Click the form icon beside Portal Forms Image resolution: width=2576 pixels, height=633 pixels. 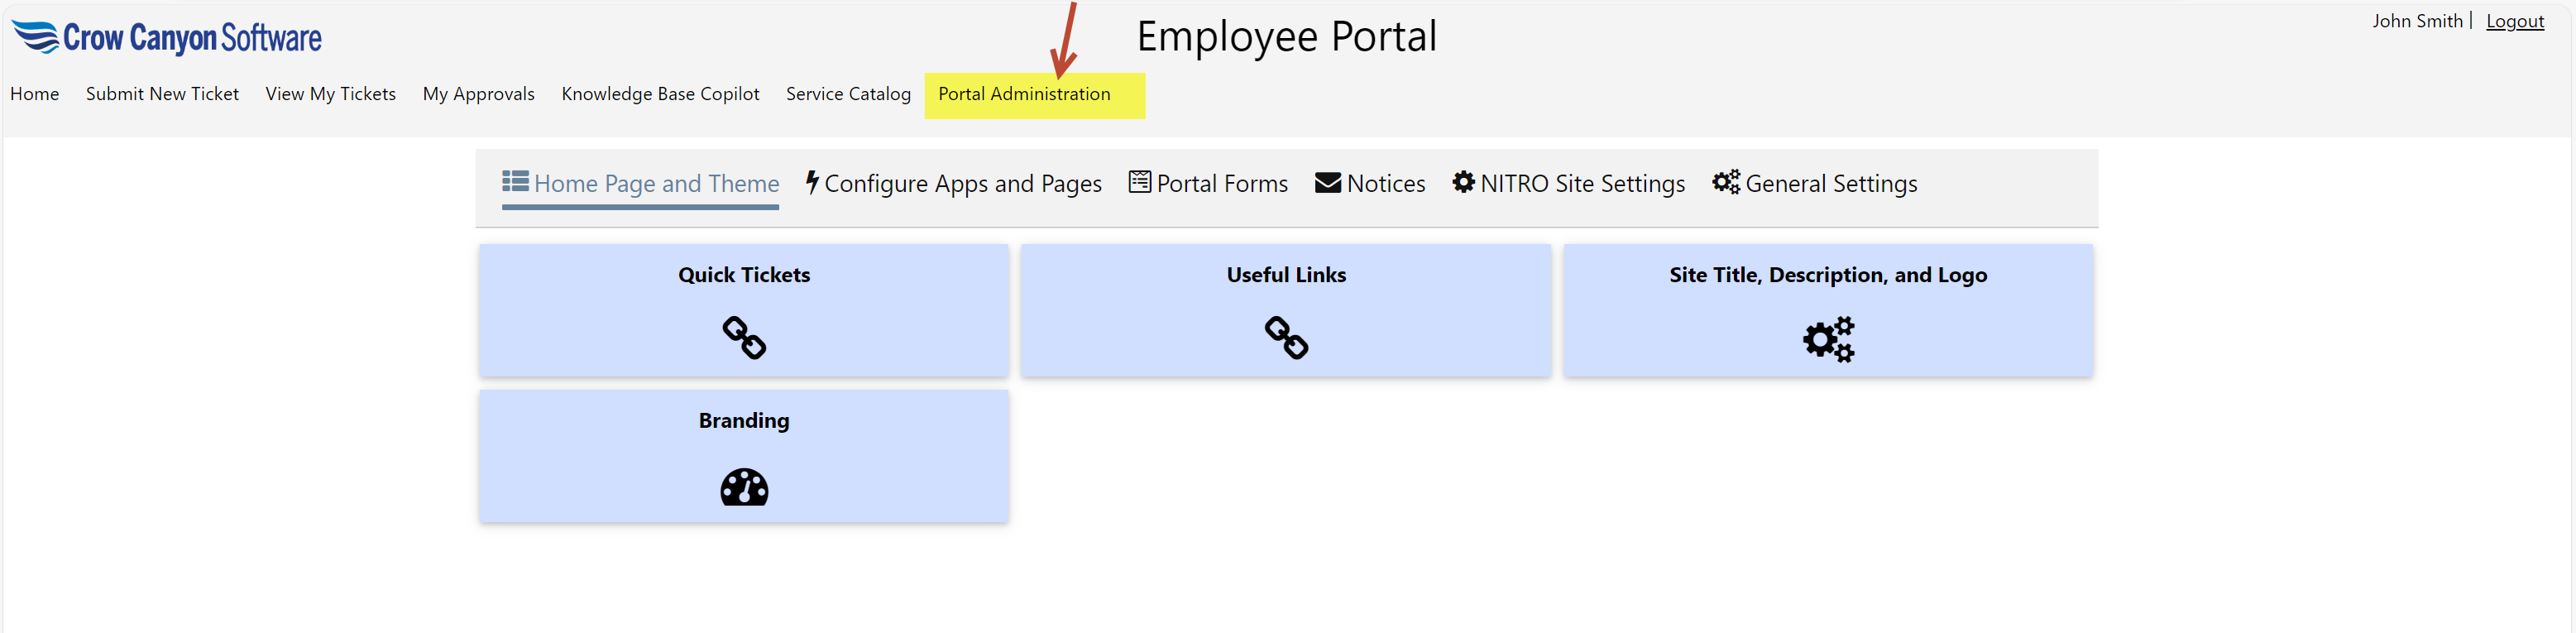click(1139, 182)
